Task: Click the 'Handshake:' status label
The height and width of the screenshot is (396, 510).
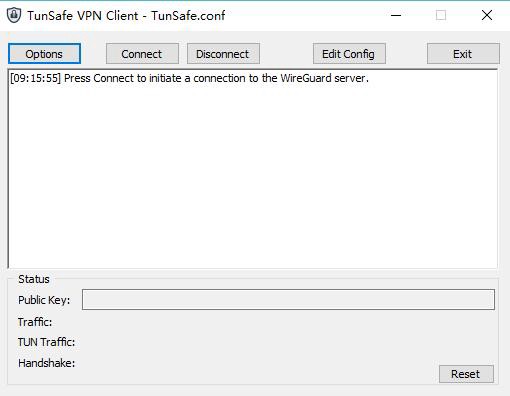Action: coord(46,363)
